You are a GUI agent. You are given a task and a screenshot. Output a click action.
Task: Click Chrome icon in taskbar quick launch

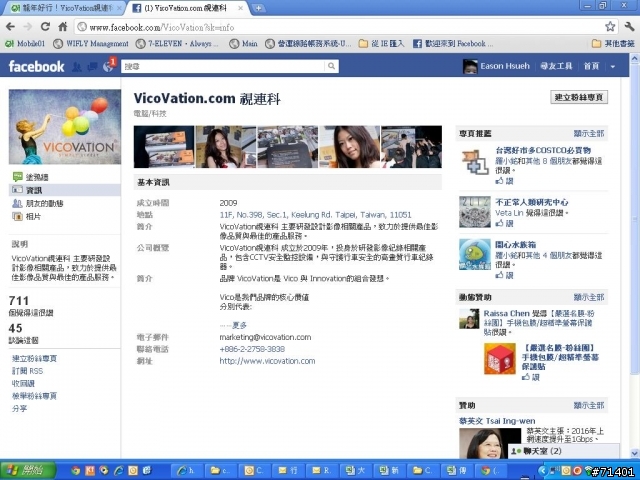pyautogui.click(x=76, y=471)
